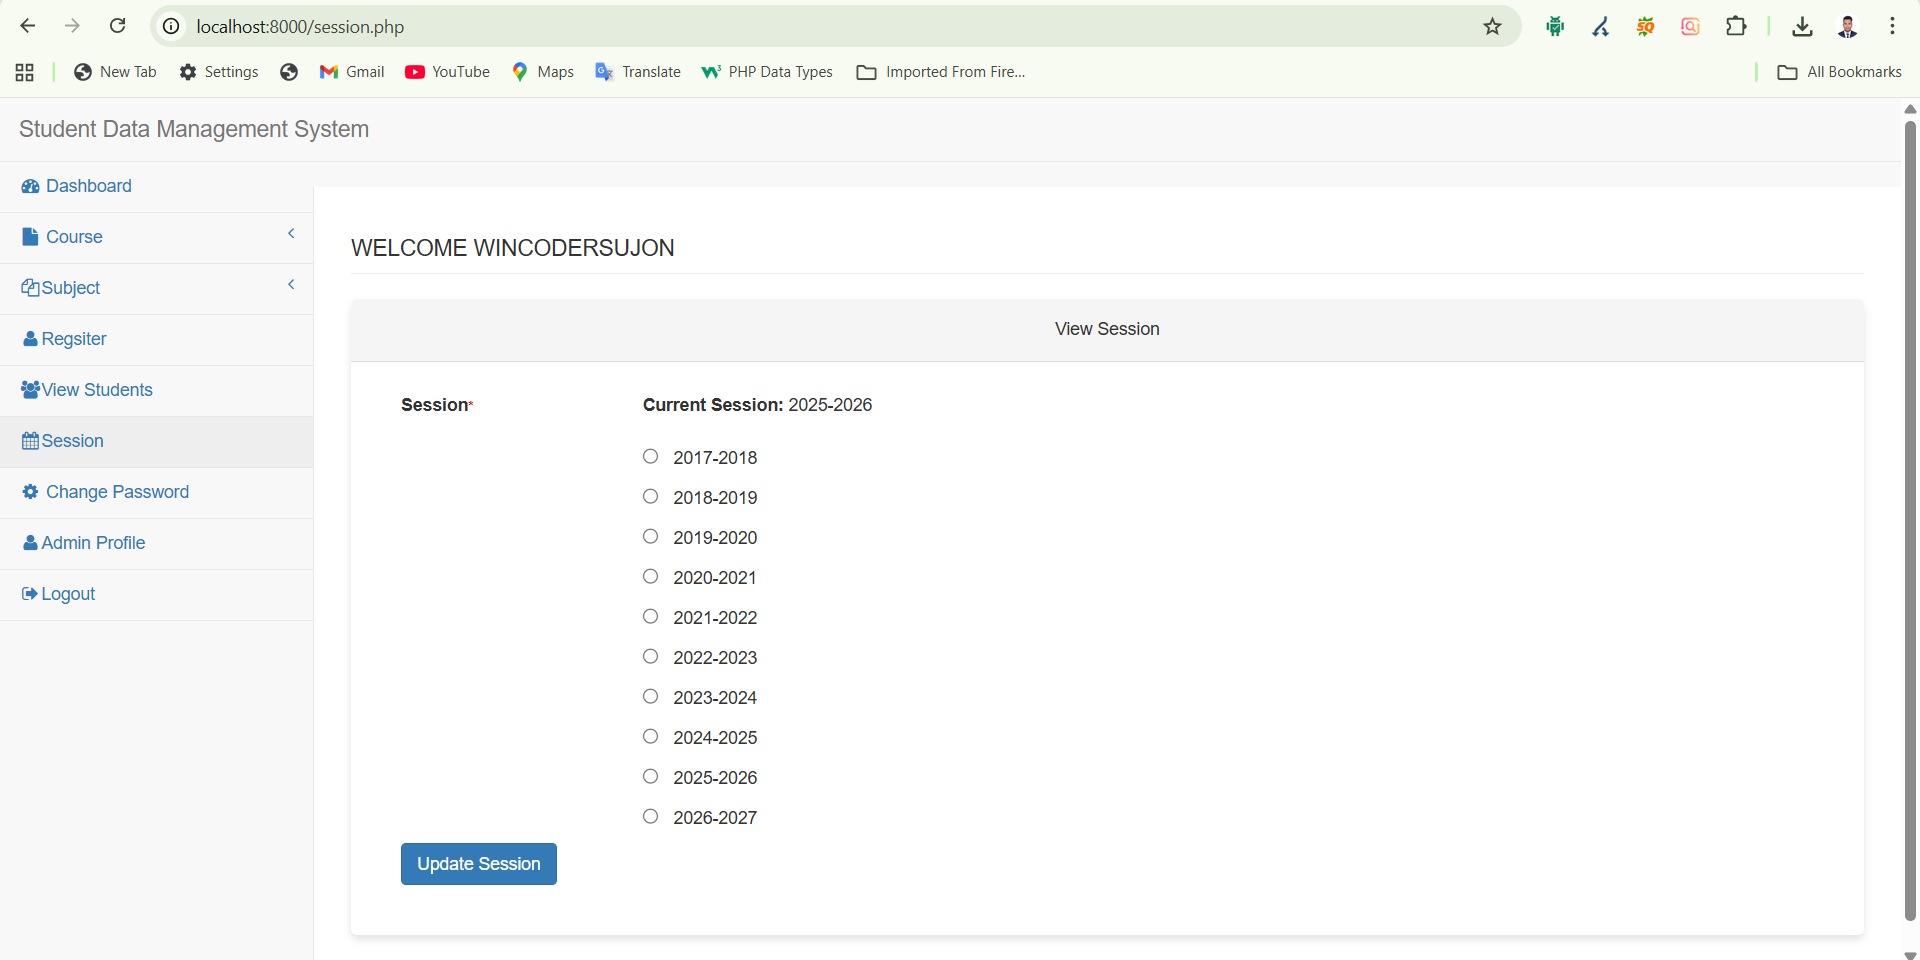This screenshot has height=960, width=1920.
Task: Click the Update Session button
Action: tap(478, 864)
